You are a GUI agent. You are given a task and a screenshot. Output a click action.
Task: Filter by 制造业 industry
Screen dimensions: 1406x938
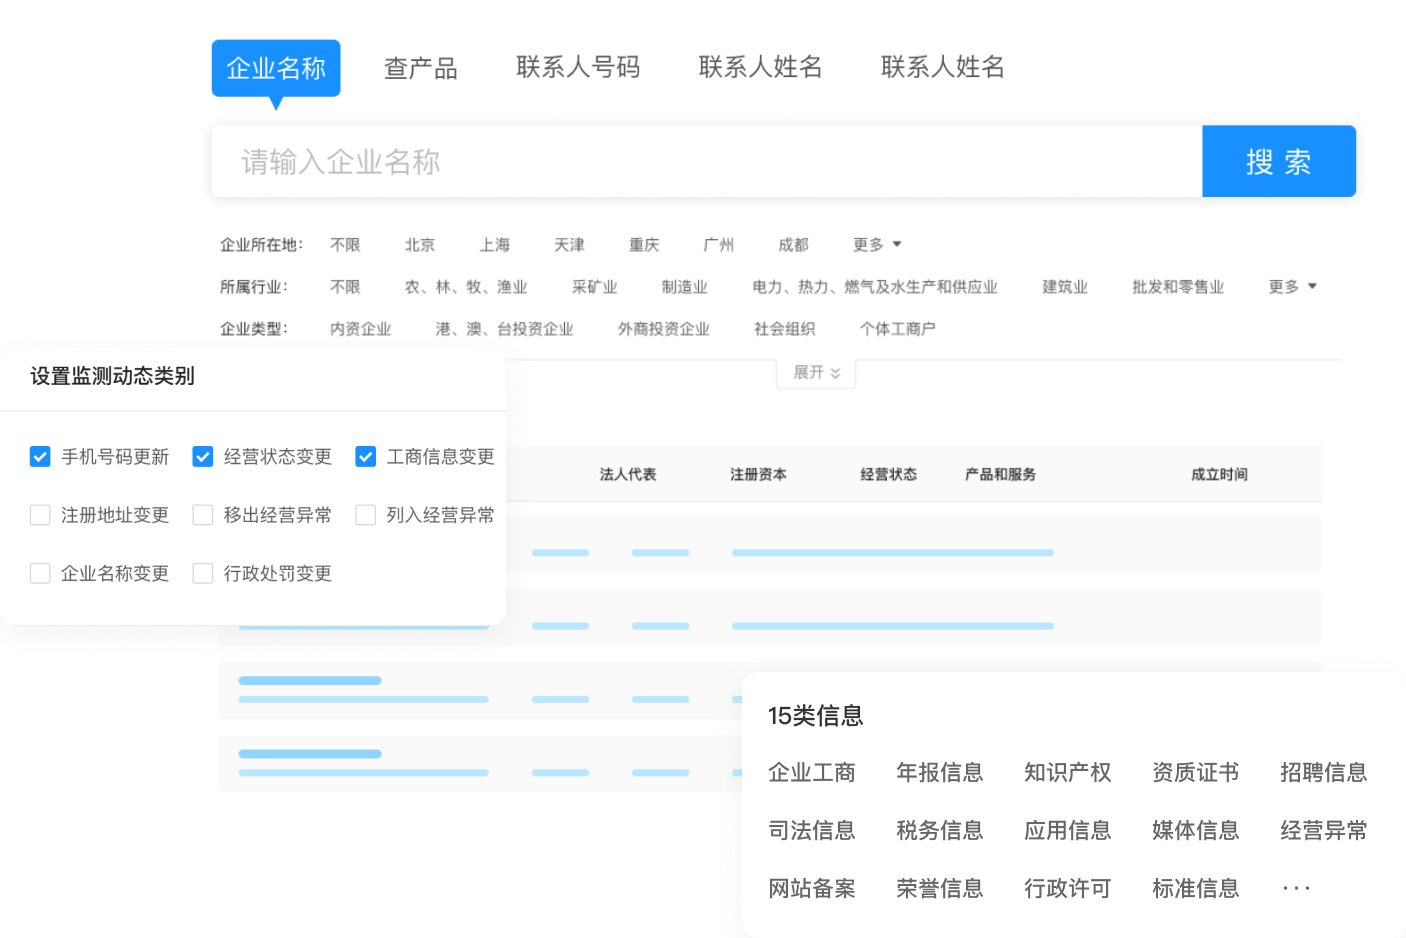coord(684,286)
